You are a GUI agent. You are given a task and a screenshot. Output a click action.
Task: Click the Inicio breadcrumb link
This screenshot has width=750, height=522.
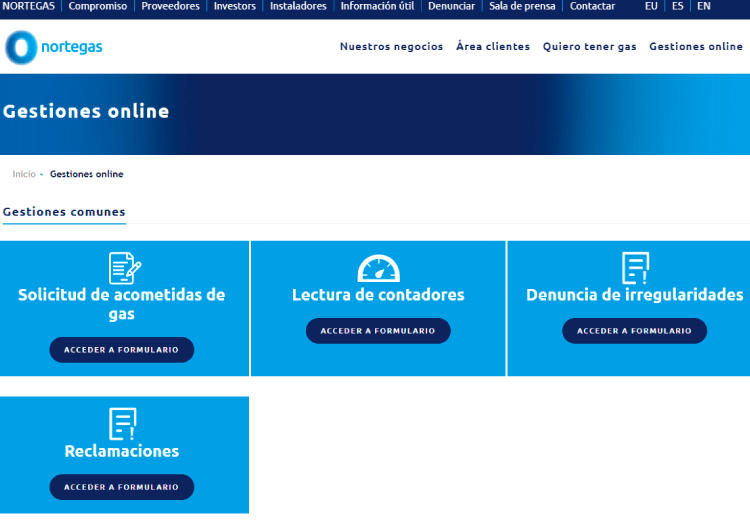(24, 174)
